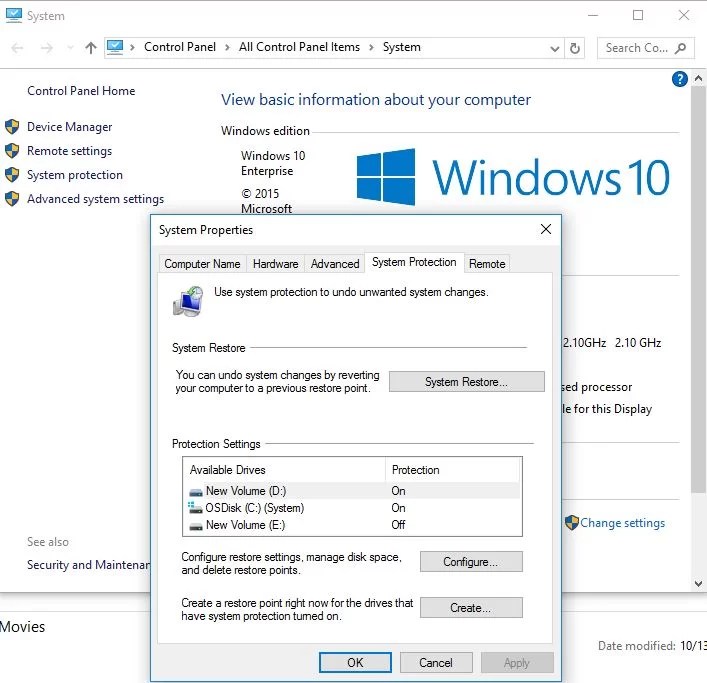Click the computer icon in address bar
This screenshot has height=683, width=707.
pos(115,47)
